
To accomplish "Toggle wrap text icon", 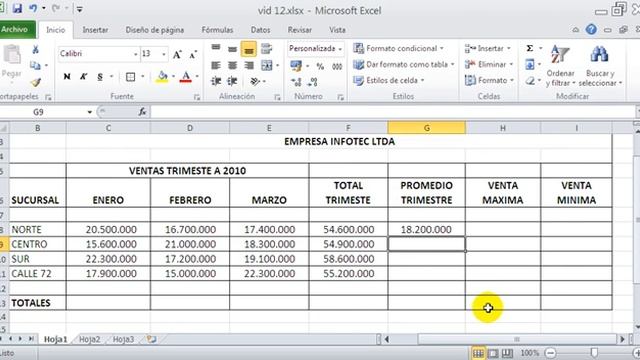I will pyautogui.click(x=266, y=49).
